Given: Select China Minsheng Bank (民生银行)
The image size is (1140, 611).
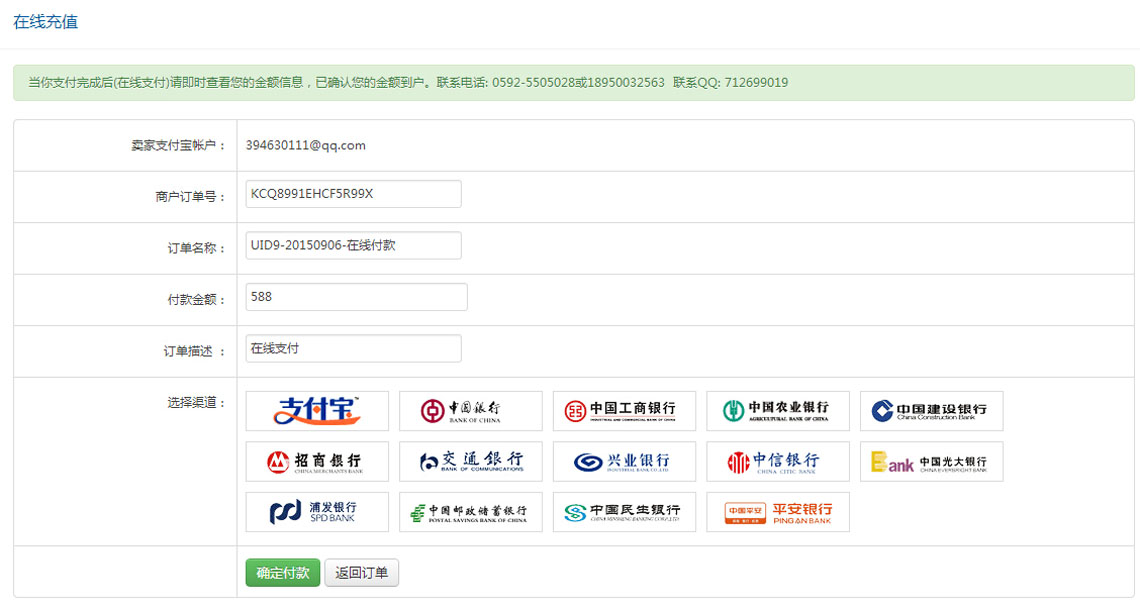Looking at the screenshot, I should tap(624, 512).
